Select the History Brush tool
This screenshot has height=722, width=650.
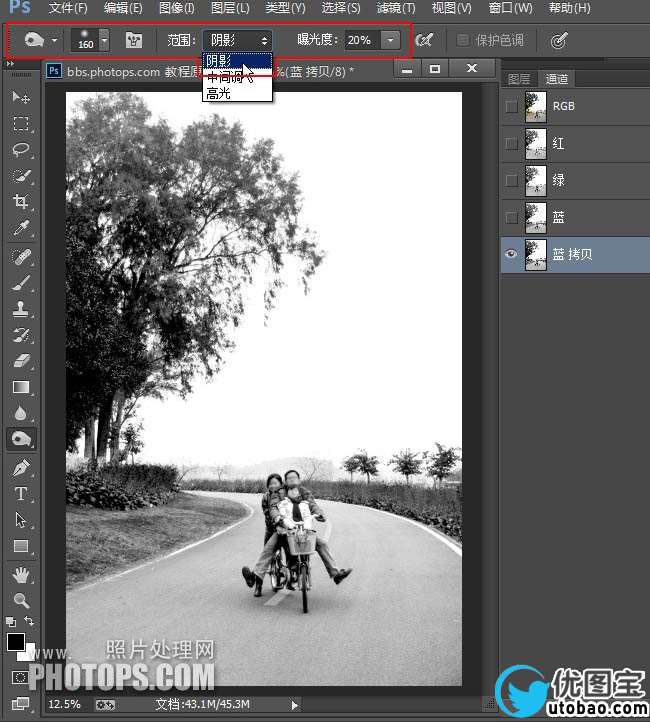pyautogui.click(x=21, y=335)
